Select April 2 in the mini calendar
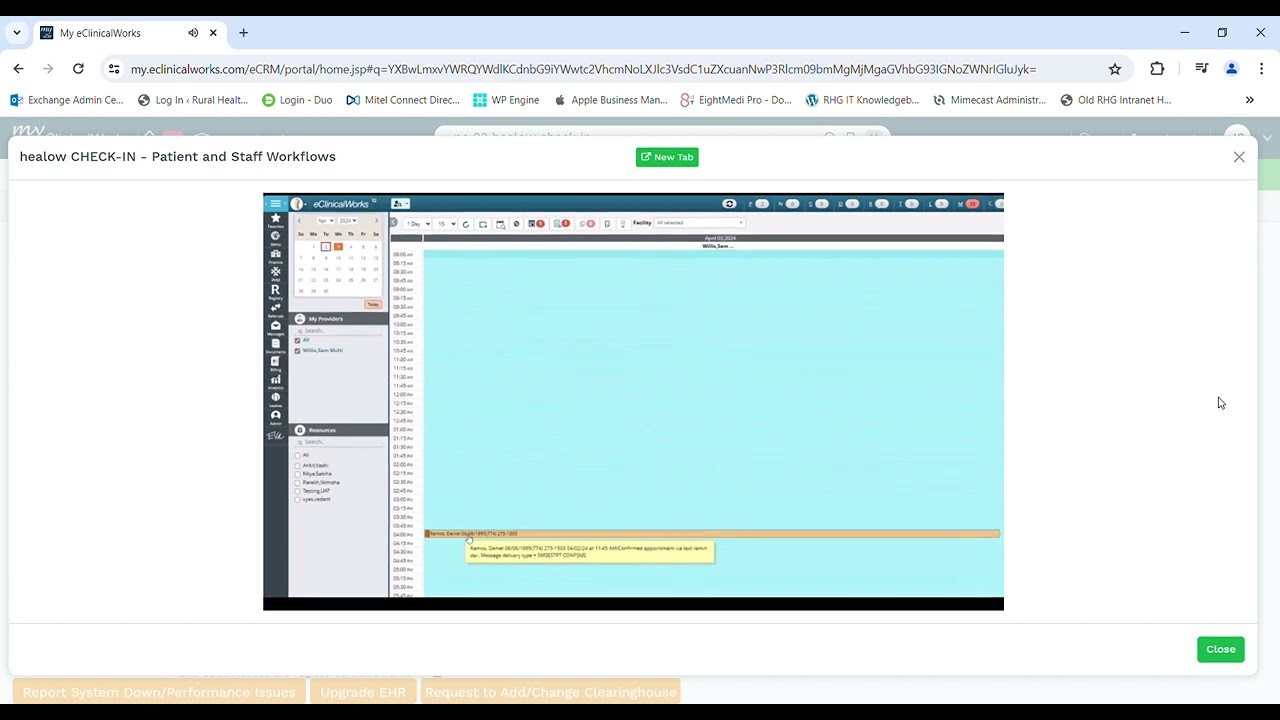 pos(326,247)
